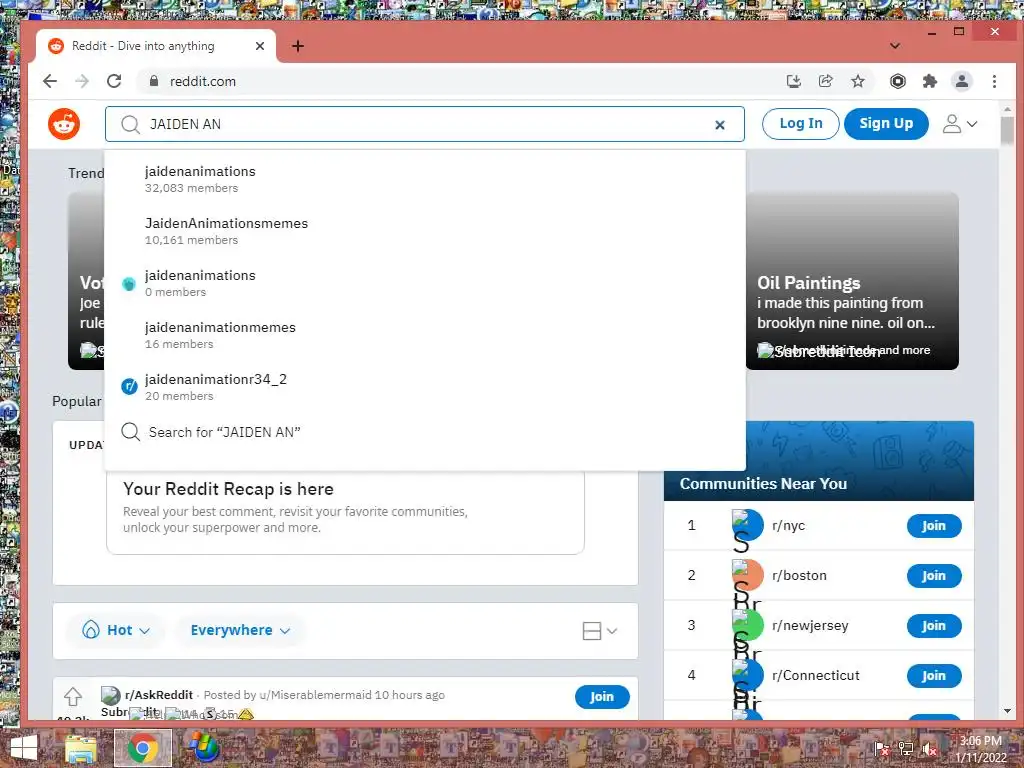
Task: Open the Everywhere location dropdown
Action: [240, 630]
